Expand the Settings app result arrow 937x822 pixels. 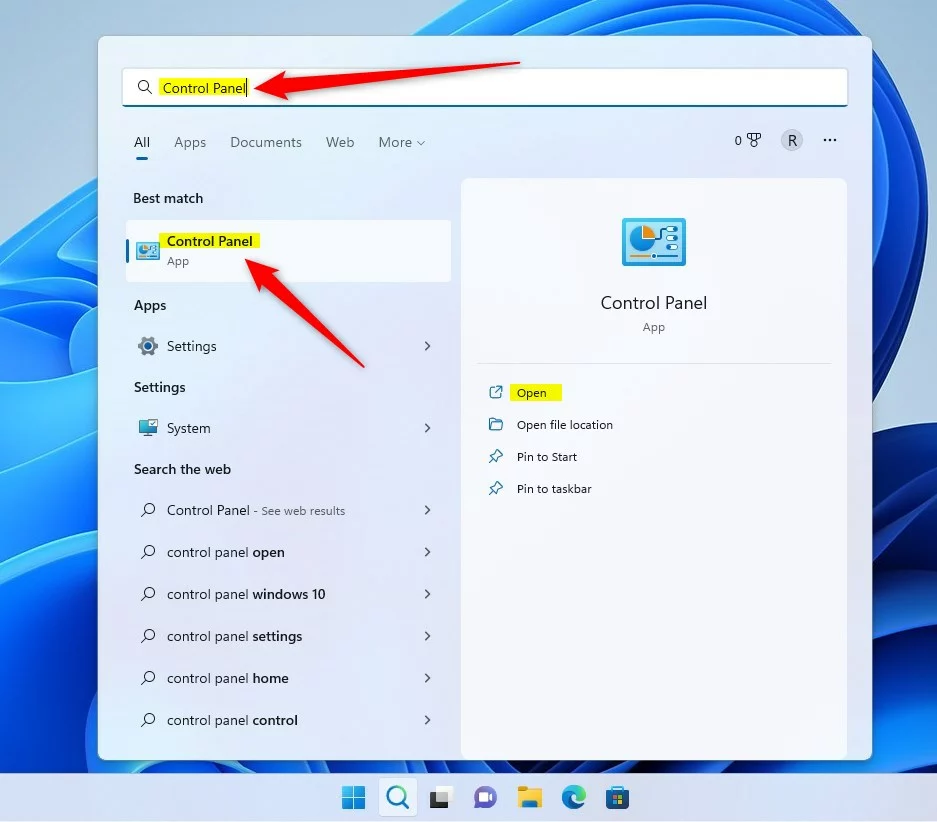(427, 346)
